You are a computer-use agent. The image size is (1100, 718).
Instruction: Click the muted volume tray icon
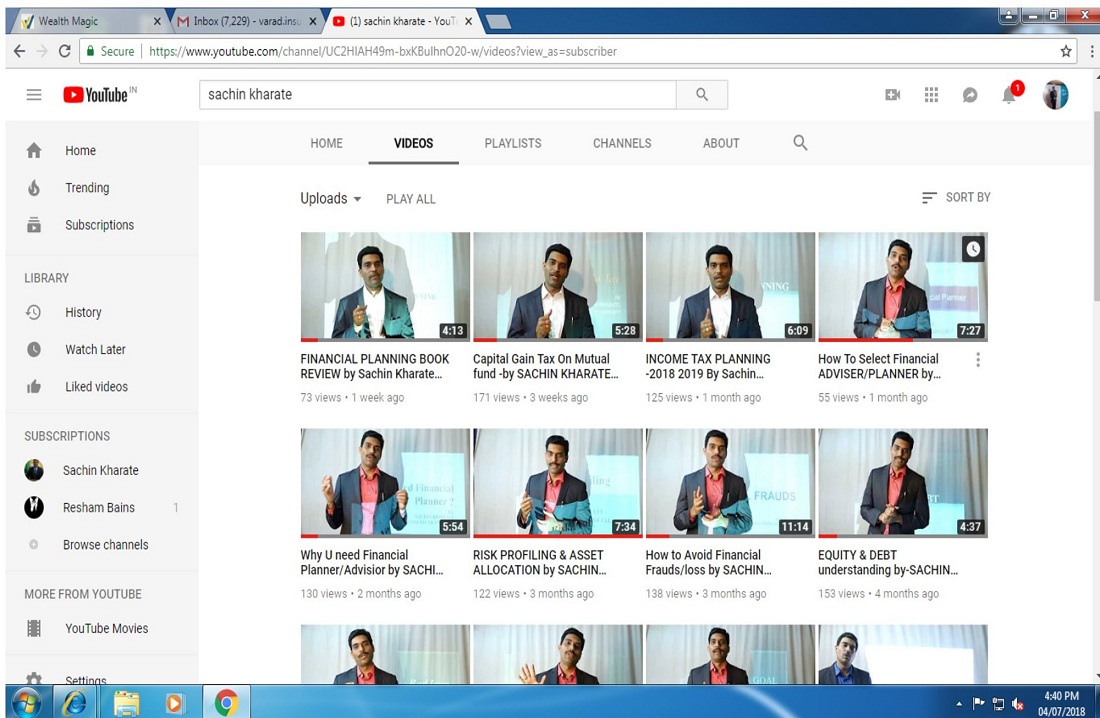click(1018, 704)
